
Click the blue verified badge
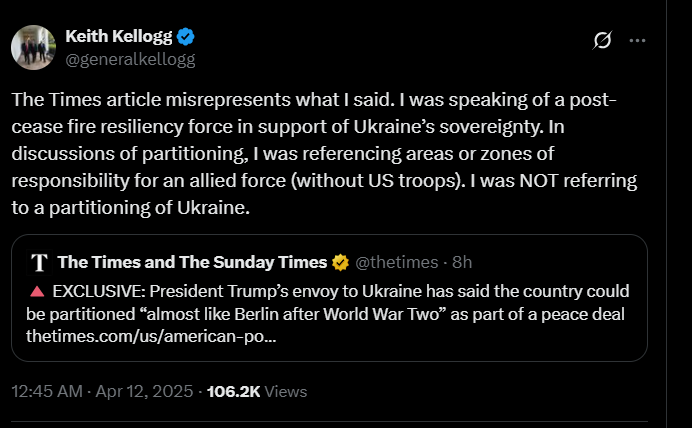click(186, 37)
